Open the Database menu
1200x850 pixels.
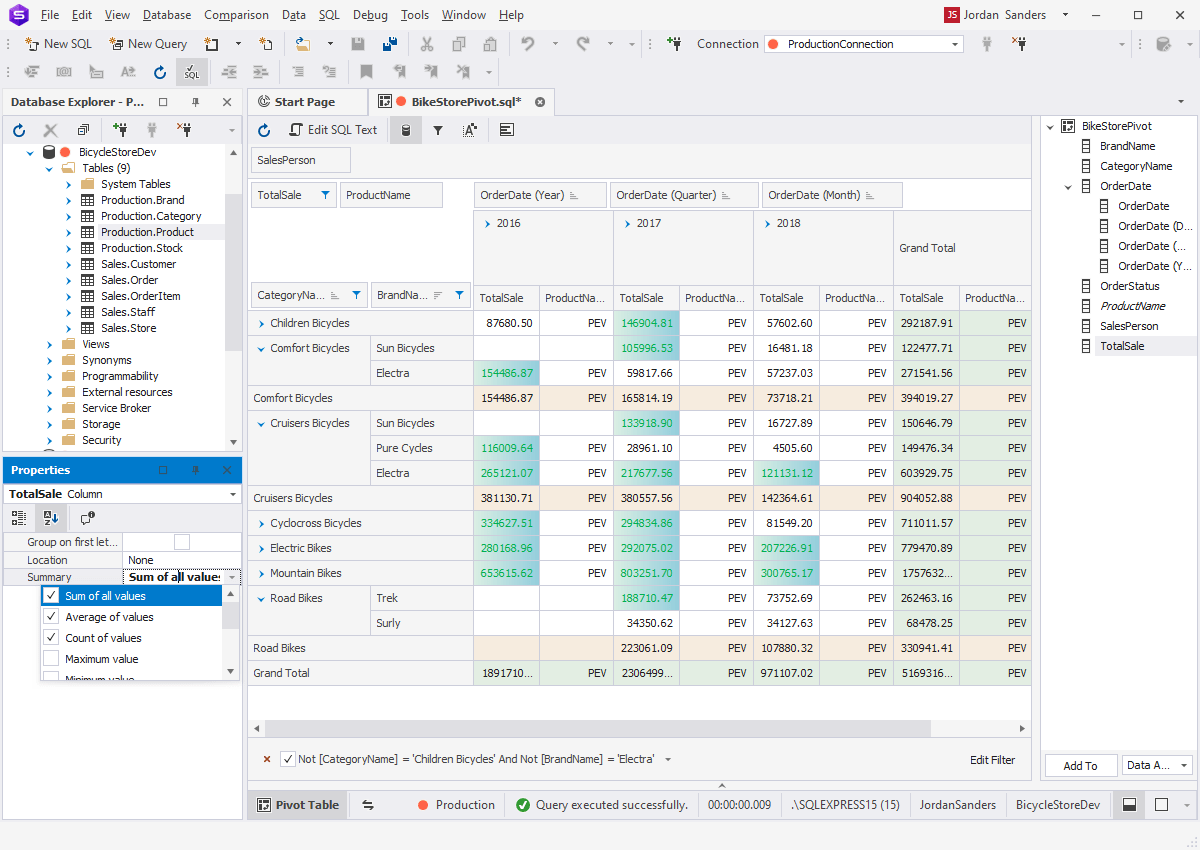[166, 14]
